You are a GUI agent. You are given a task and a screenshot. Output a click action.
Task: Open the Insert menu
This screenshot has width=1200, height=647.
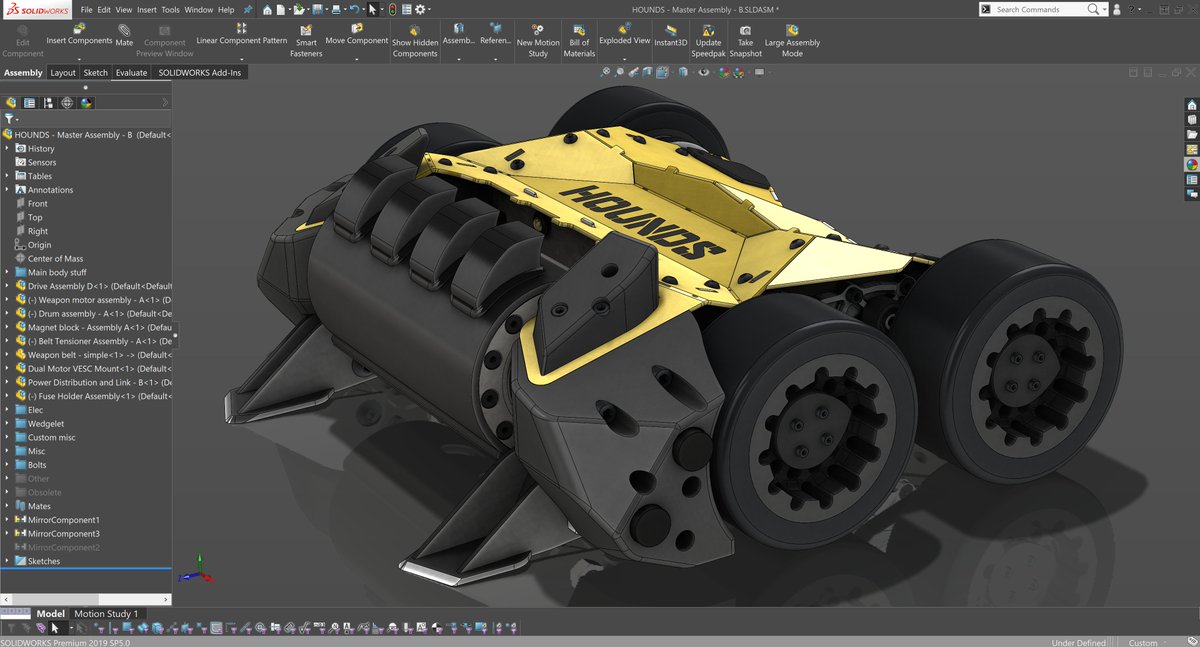pos(146,9)
